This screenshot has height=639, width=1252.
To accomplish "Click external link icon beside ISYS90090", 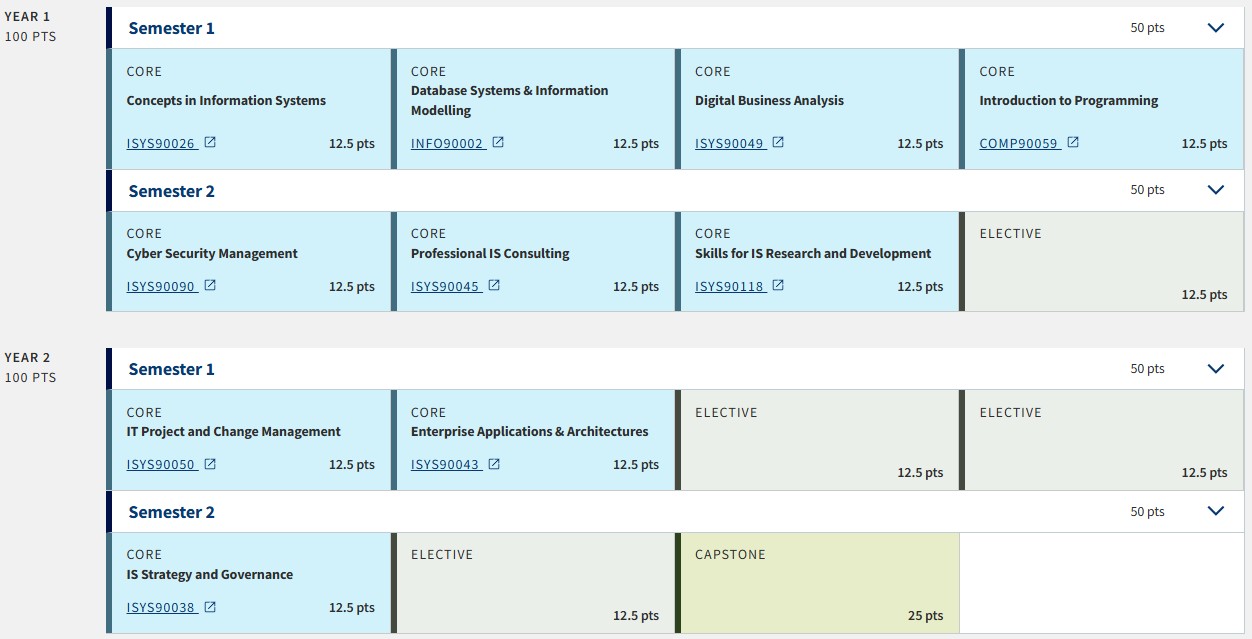I will [210, 286].
